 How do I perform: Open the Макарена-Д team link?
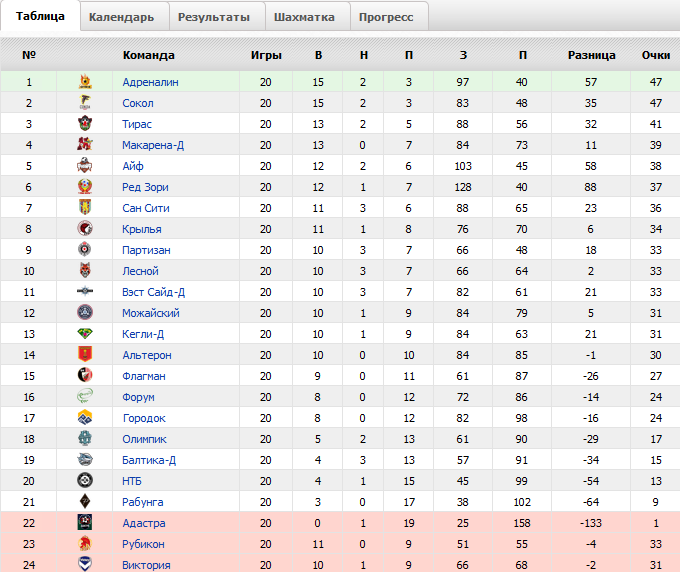click(x=153, y=145)
